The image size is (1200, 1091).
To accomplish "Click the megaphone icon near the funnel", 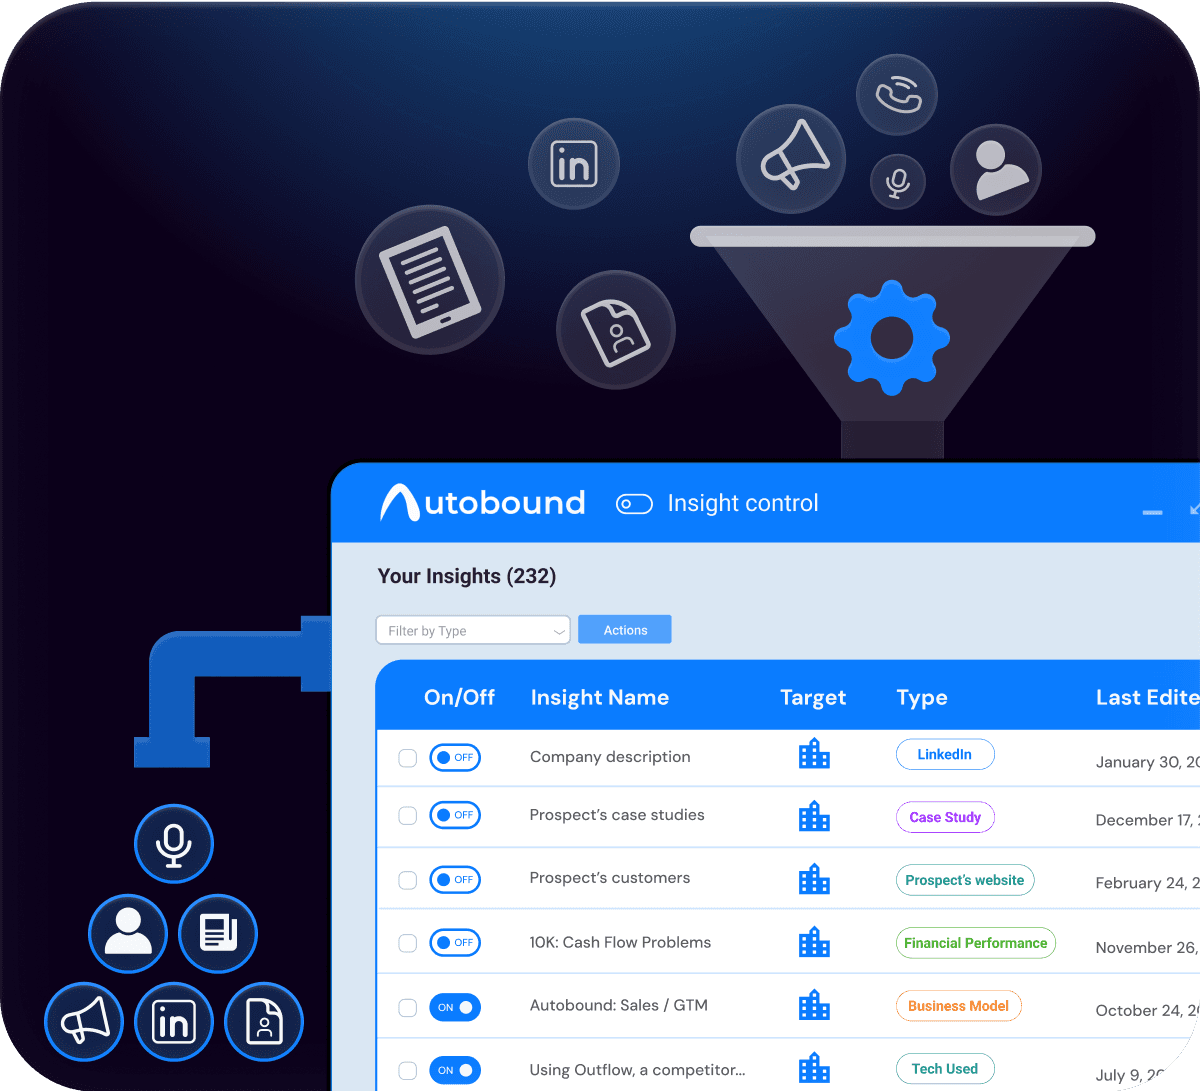I will 791,158.
